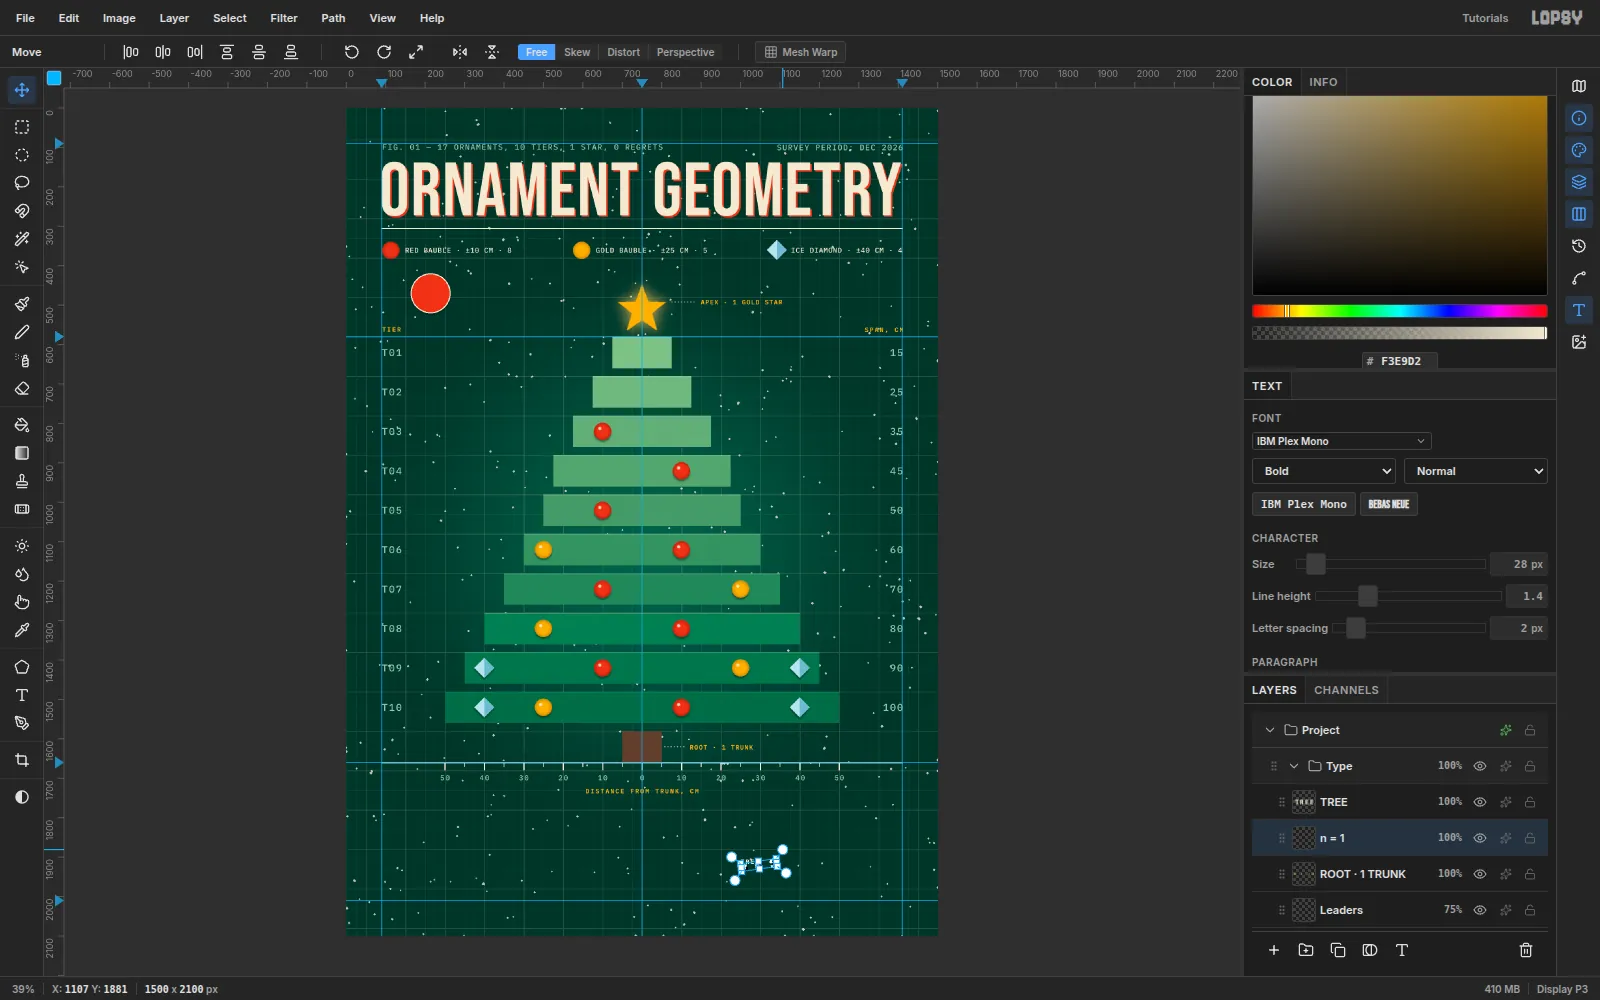Hide the TREE layer
Screen dimensions: 1600x1000
click(x=1480, y=802)
